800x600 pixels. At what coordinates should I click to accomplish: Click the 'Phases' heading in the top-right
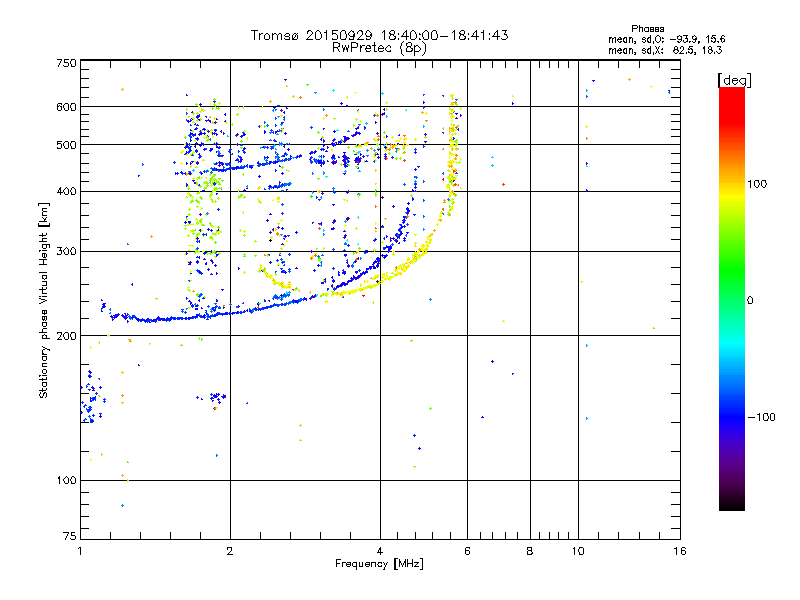(x=647, y=29)
